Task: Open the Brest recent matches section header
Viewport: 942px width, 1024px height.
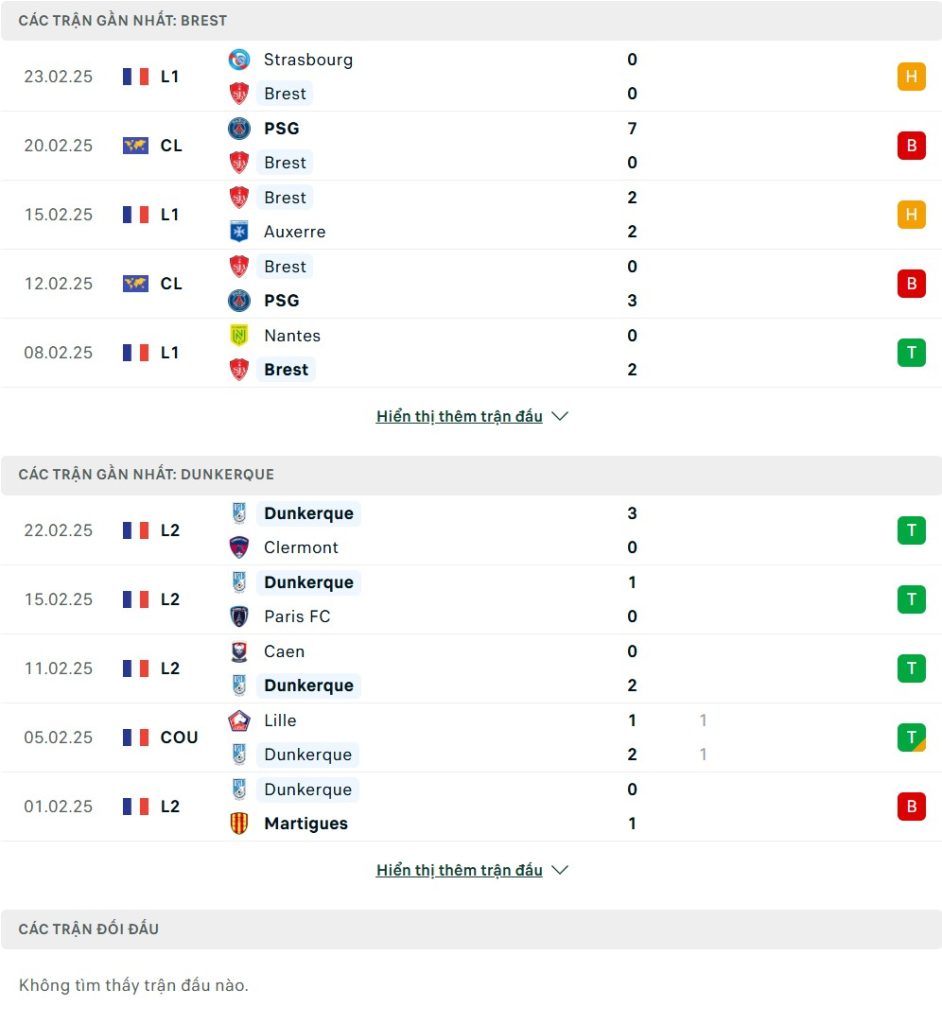Action: [123, 20]
